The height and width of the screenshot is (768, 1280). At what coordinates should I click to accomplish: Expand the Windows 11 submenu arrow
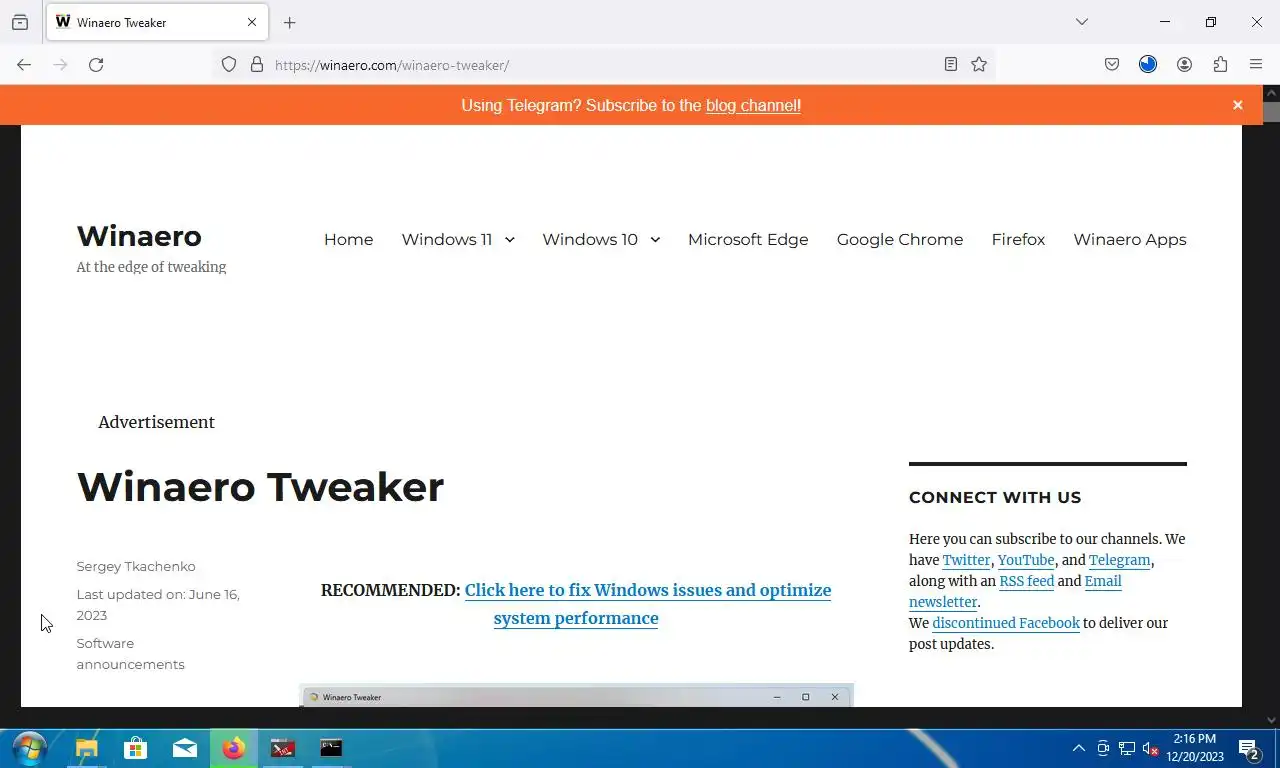point(509,240)
